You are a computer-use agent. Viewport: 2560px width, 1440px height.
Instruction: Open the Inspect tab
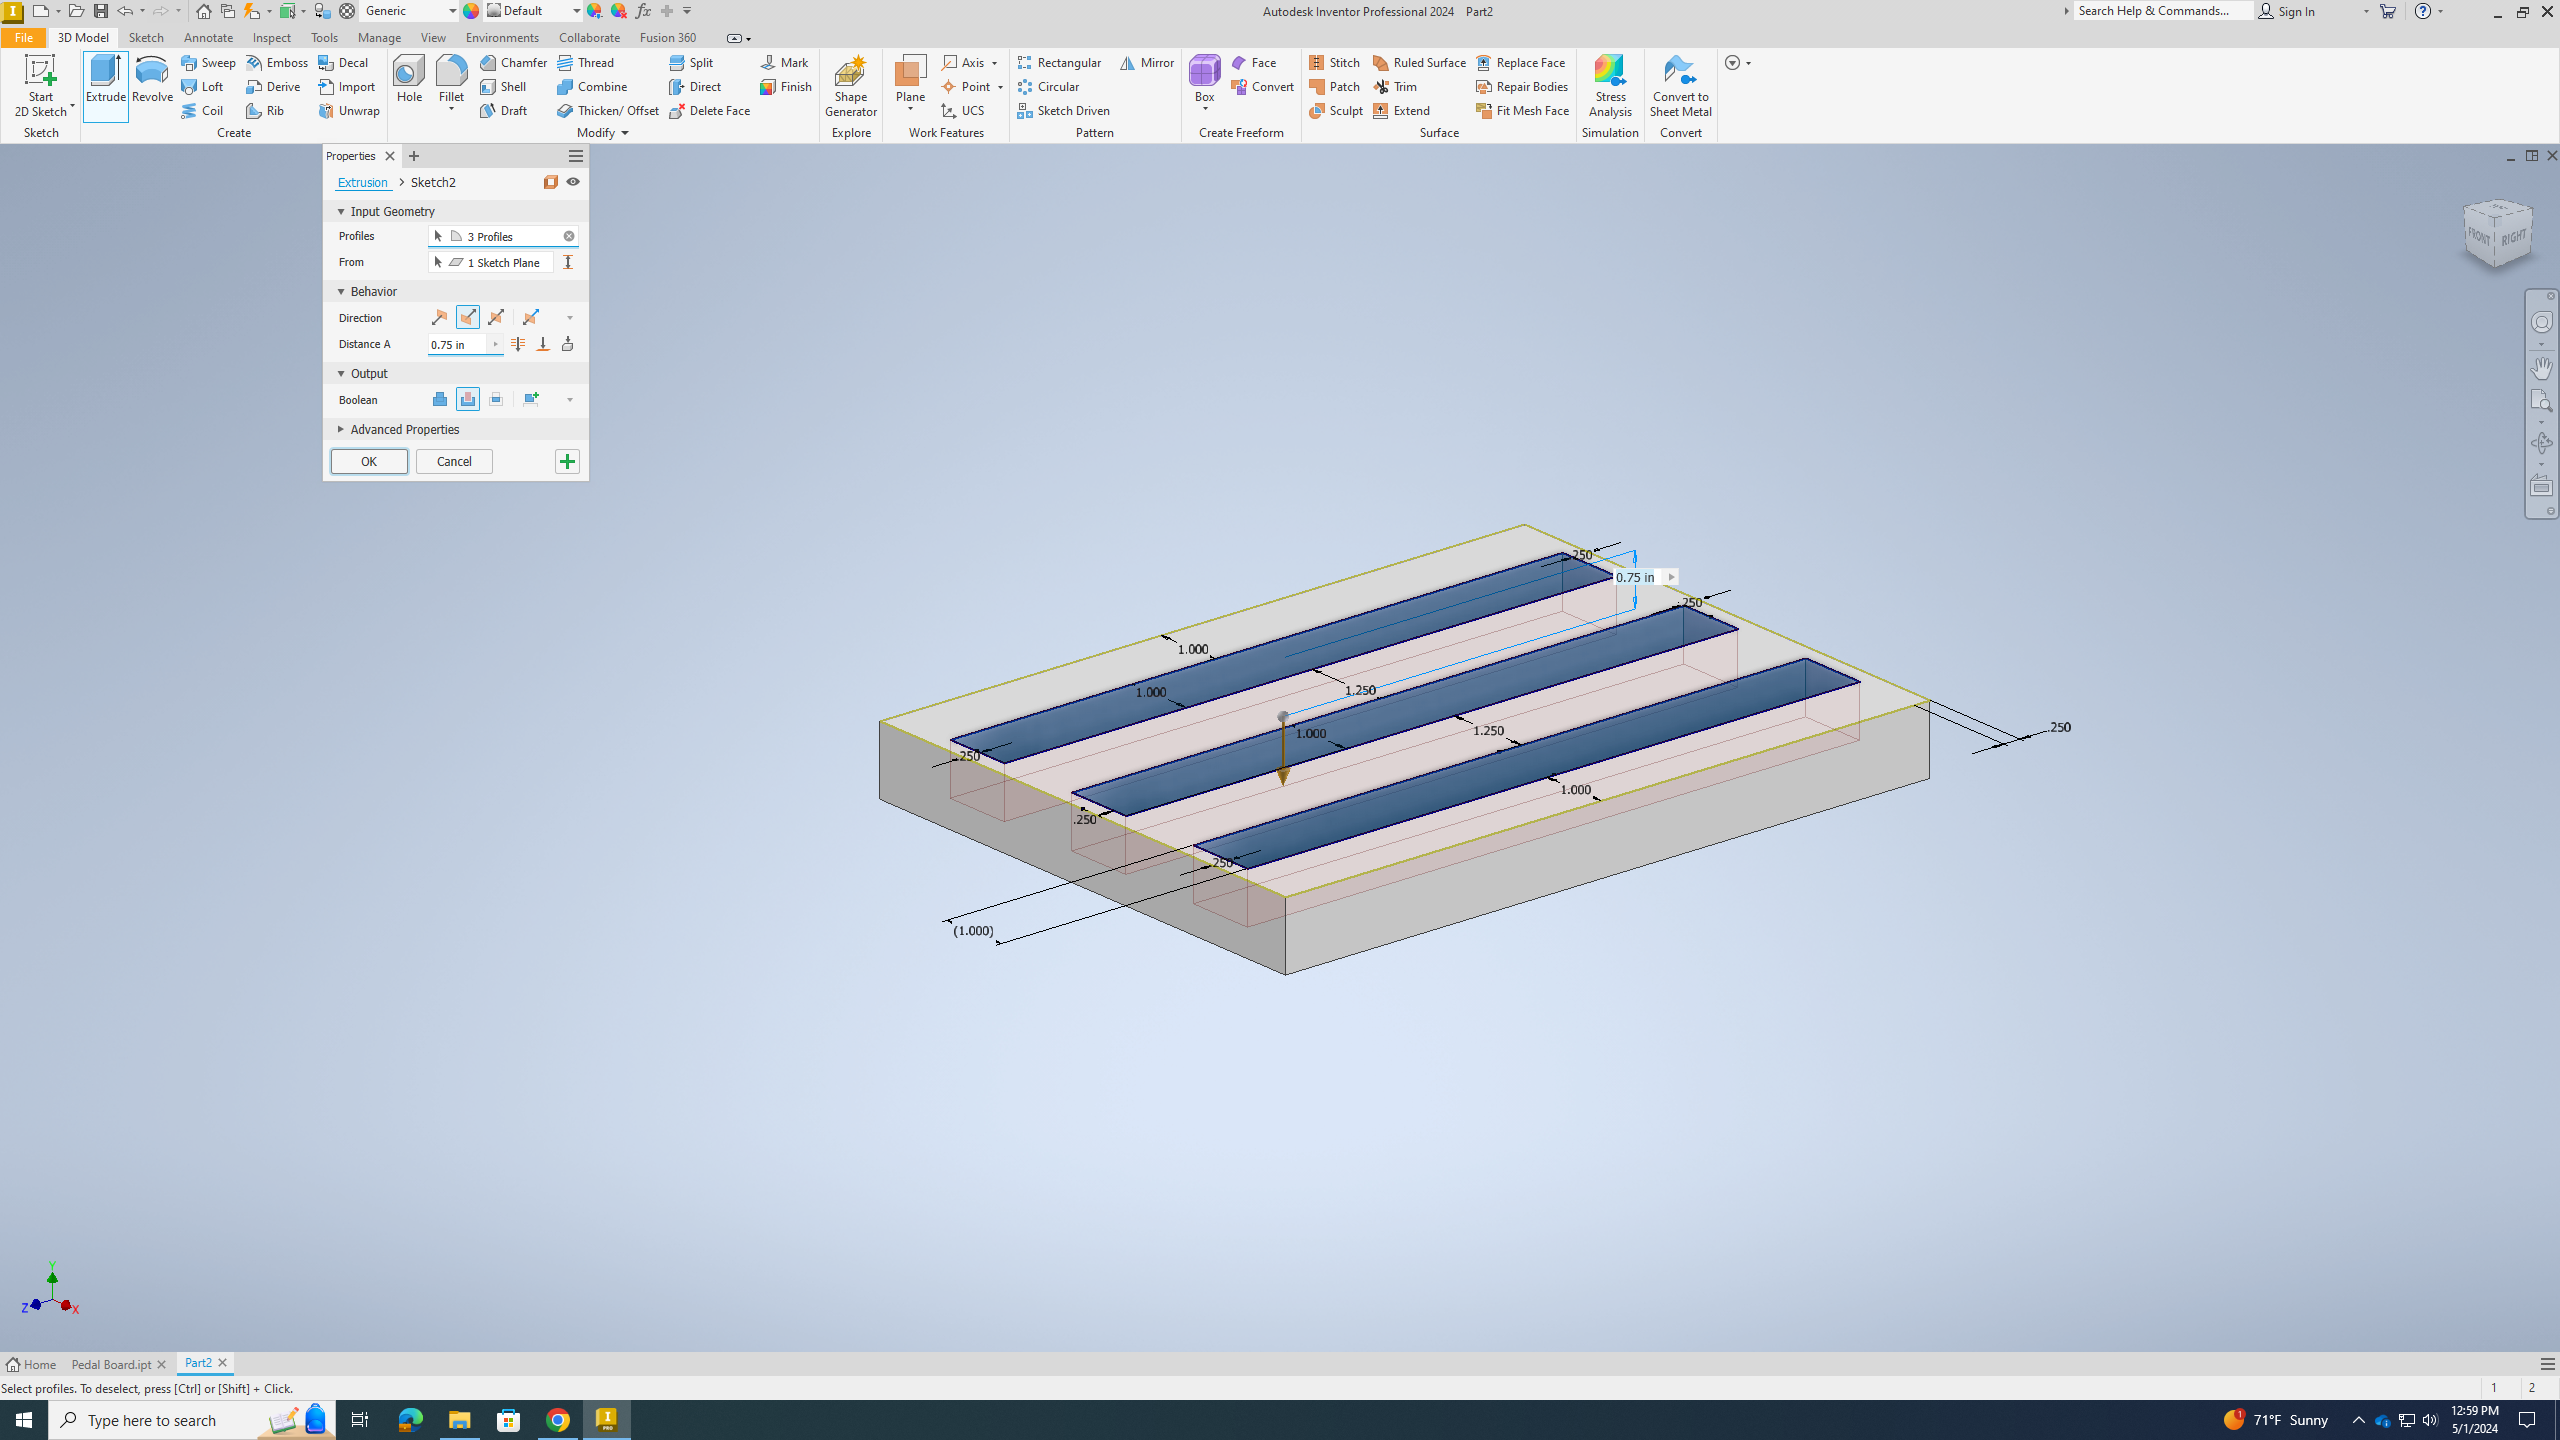click(271, 38)
